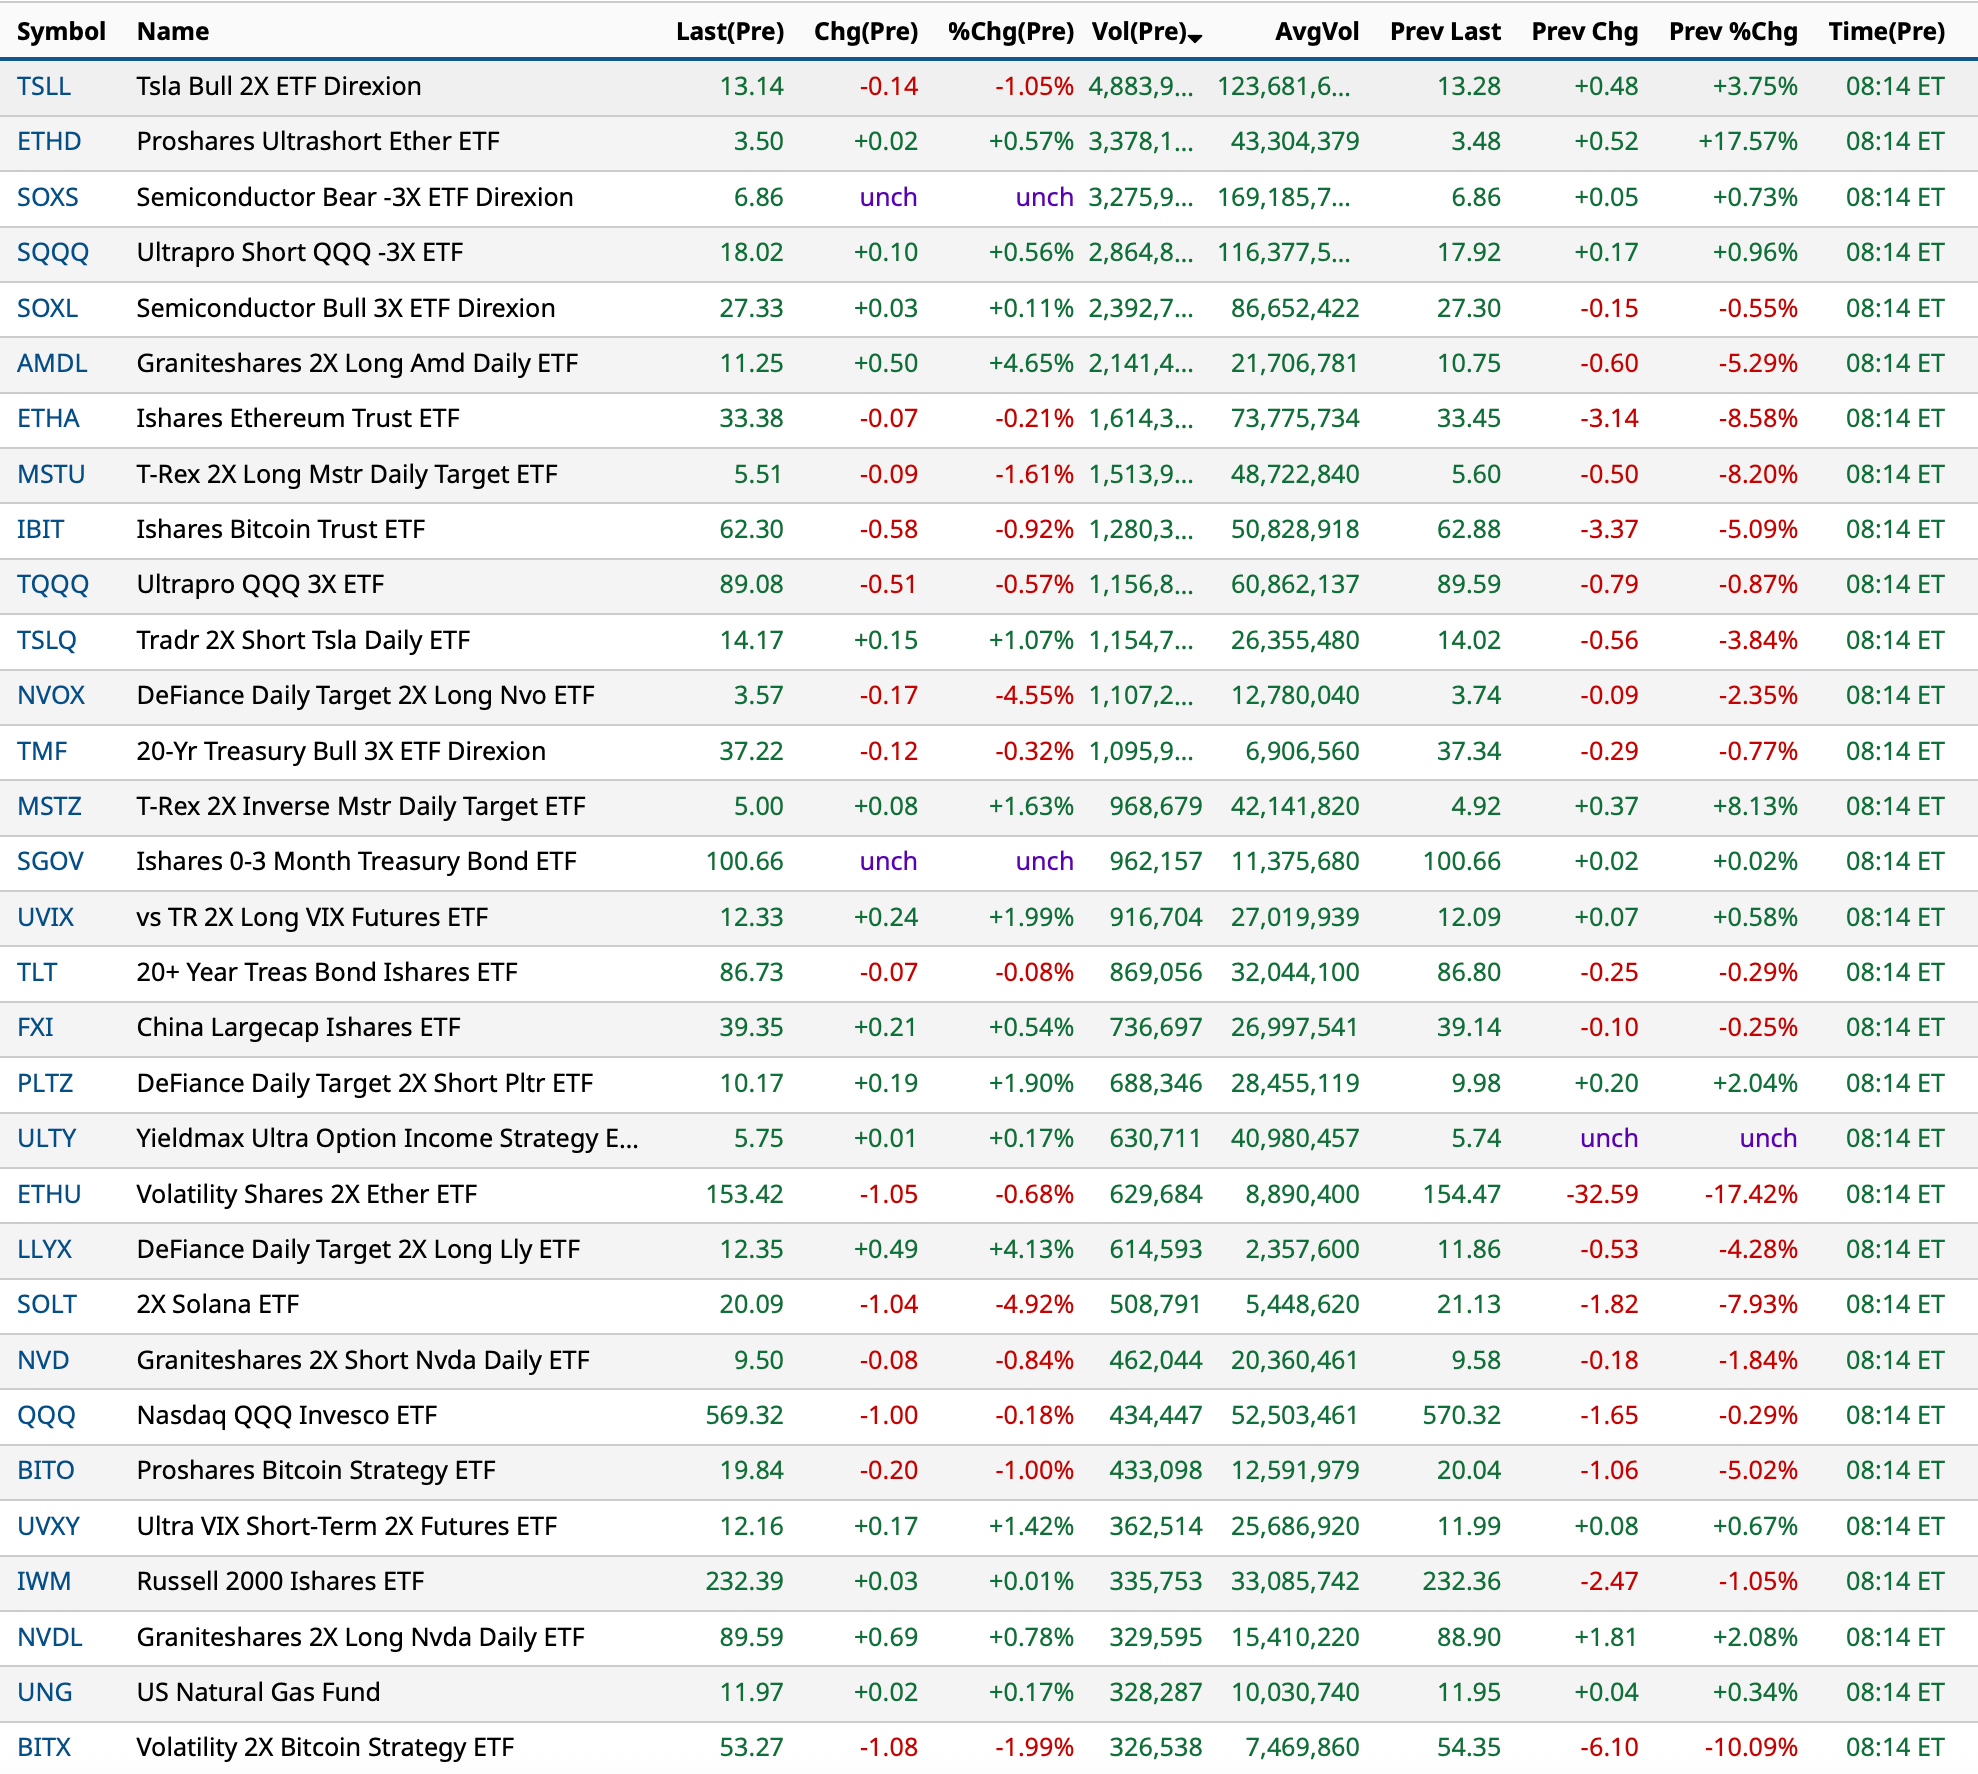Open the TSLL symbol link
Viewport: 1978px width, 1774px height.
coord(44,86)
